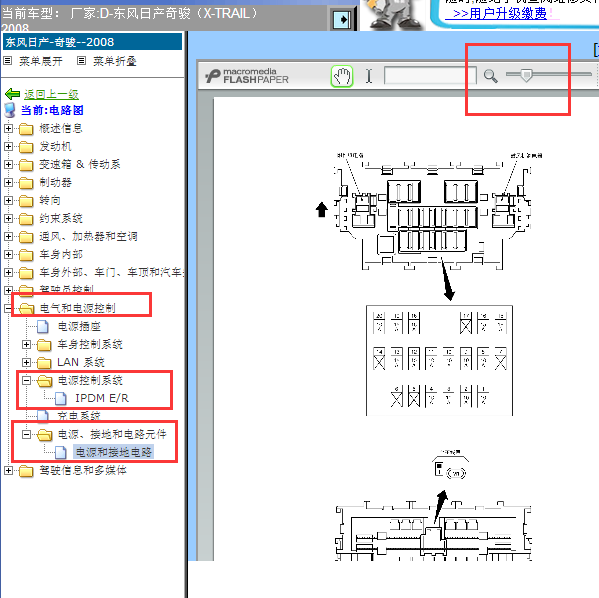Select the FlashPaper hand pan tool
Image resolution: width=599 pixels, height=598 pixels.
click(342, 76)
